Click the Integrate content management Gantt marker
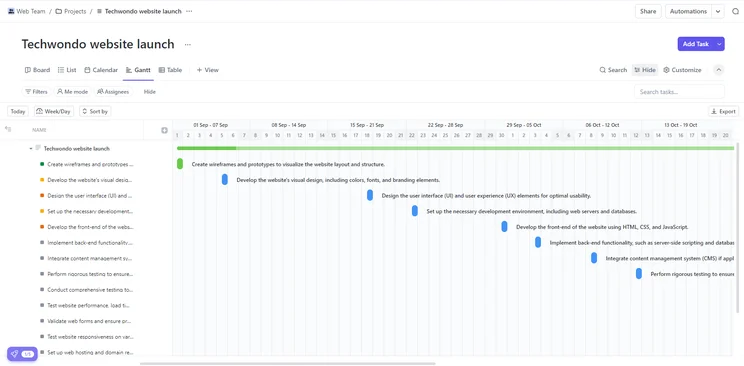 pyautogui.click(x=594, y=258)
